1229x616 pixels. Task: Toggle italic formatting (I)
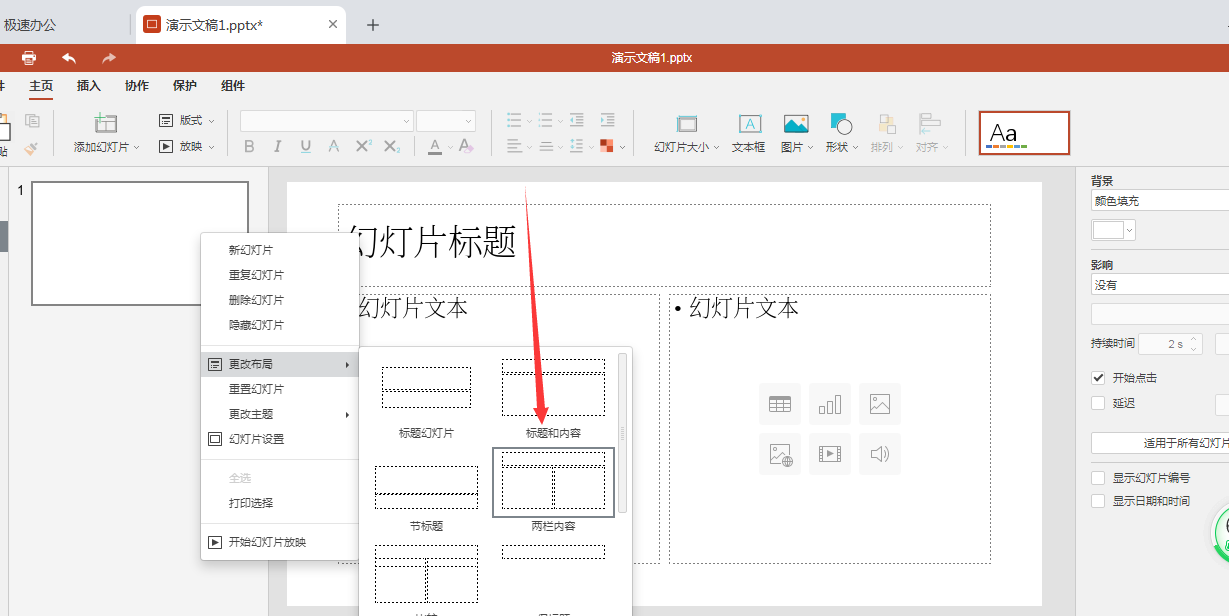[x=278, y=147]
